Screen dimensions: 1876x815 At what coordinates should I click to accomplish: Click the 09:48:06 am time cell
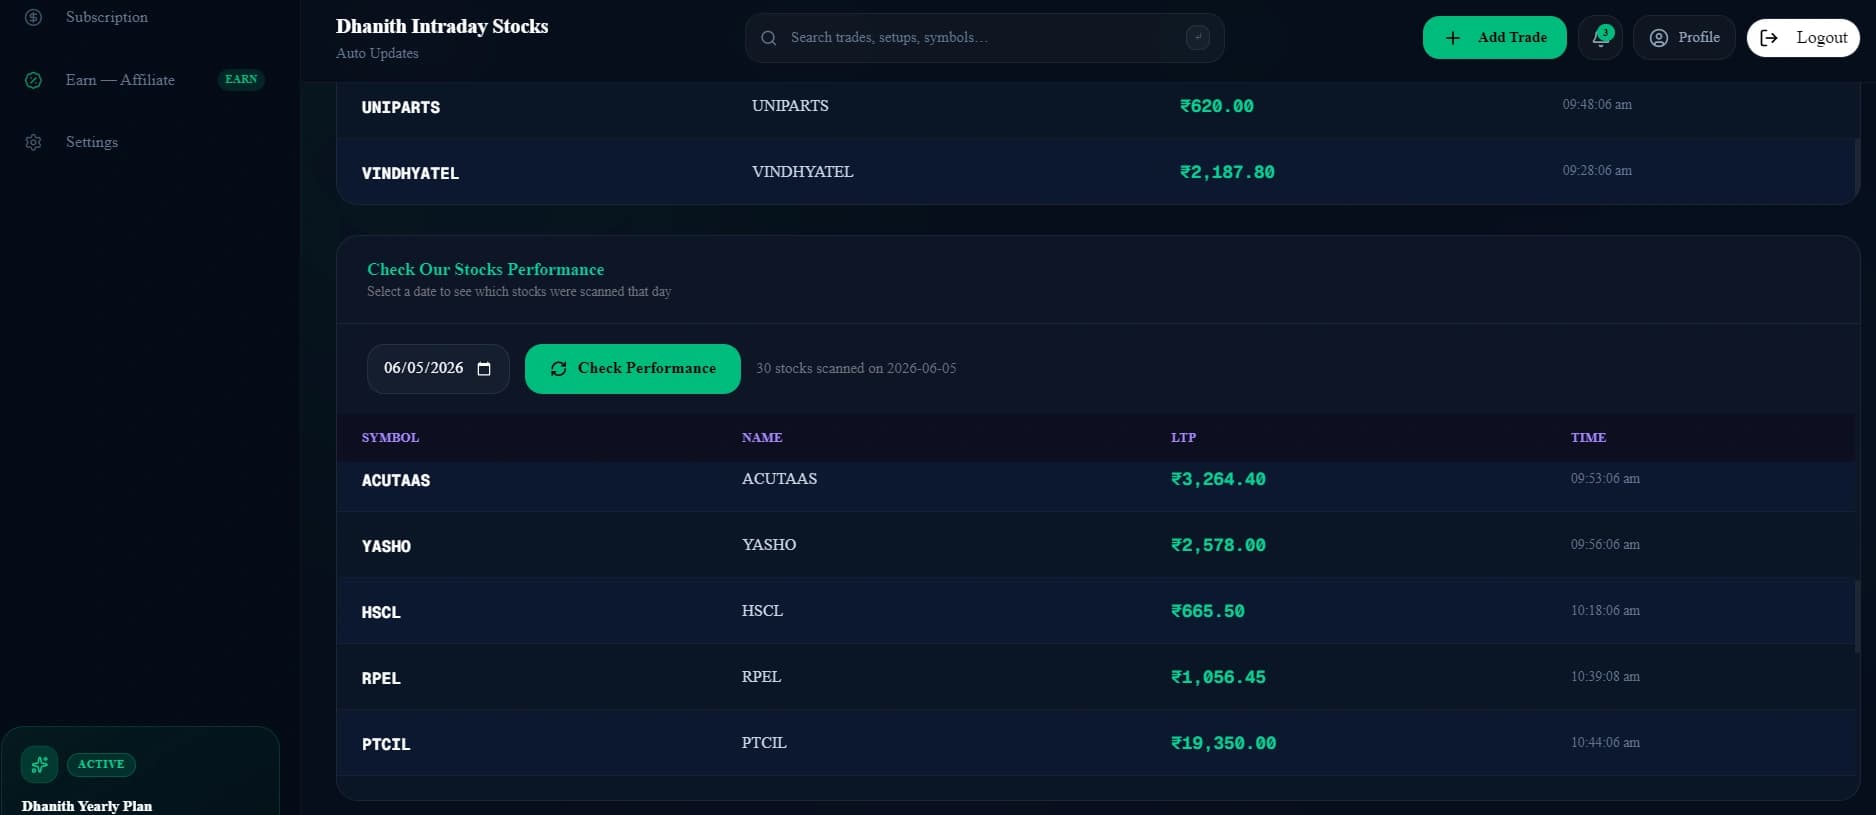pos(1597,105)
